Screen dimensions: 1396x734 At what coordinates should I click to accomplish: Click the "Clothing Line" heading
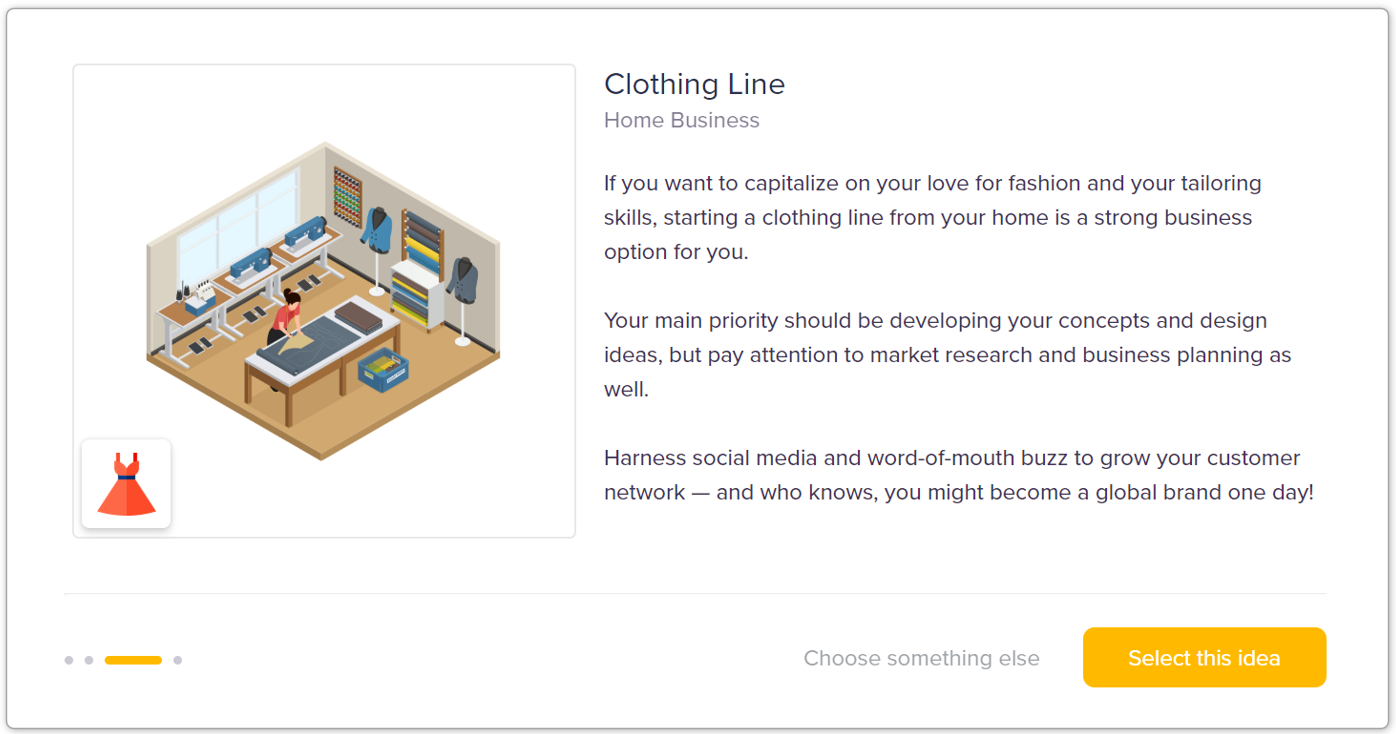coord(694,84)
